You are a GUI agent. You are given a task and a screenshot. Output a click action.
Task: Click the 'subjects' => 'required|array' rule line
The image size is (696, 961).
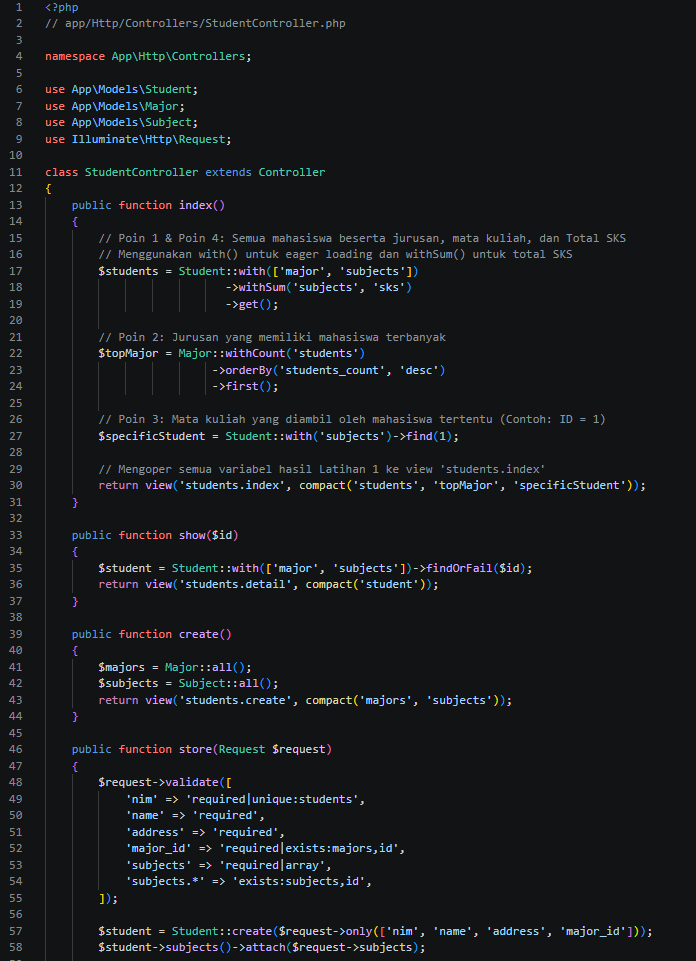[x=229, y=865]
